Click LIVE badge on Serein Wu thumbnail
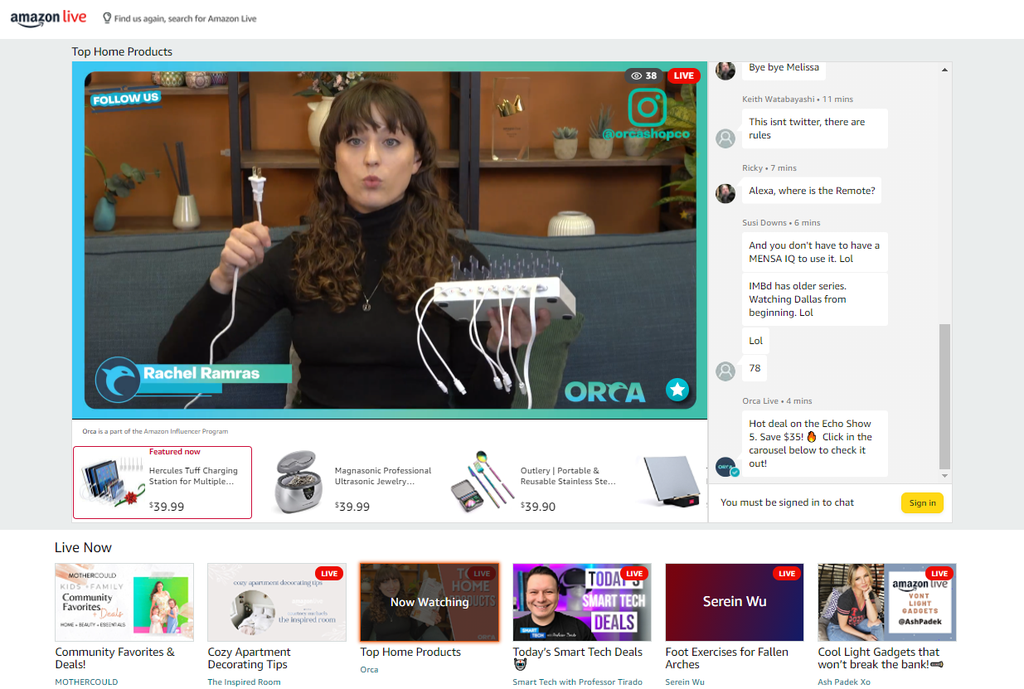This screenshot has width=1024, height=689. [x=787, y=573]
